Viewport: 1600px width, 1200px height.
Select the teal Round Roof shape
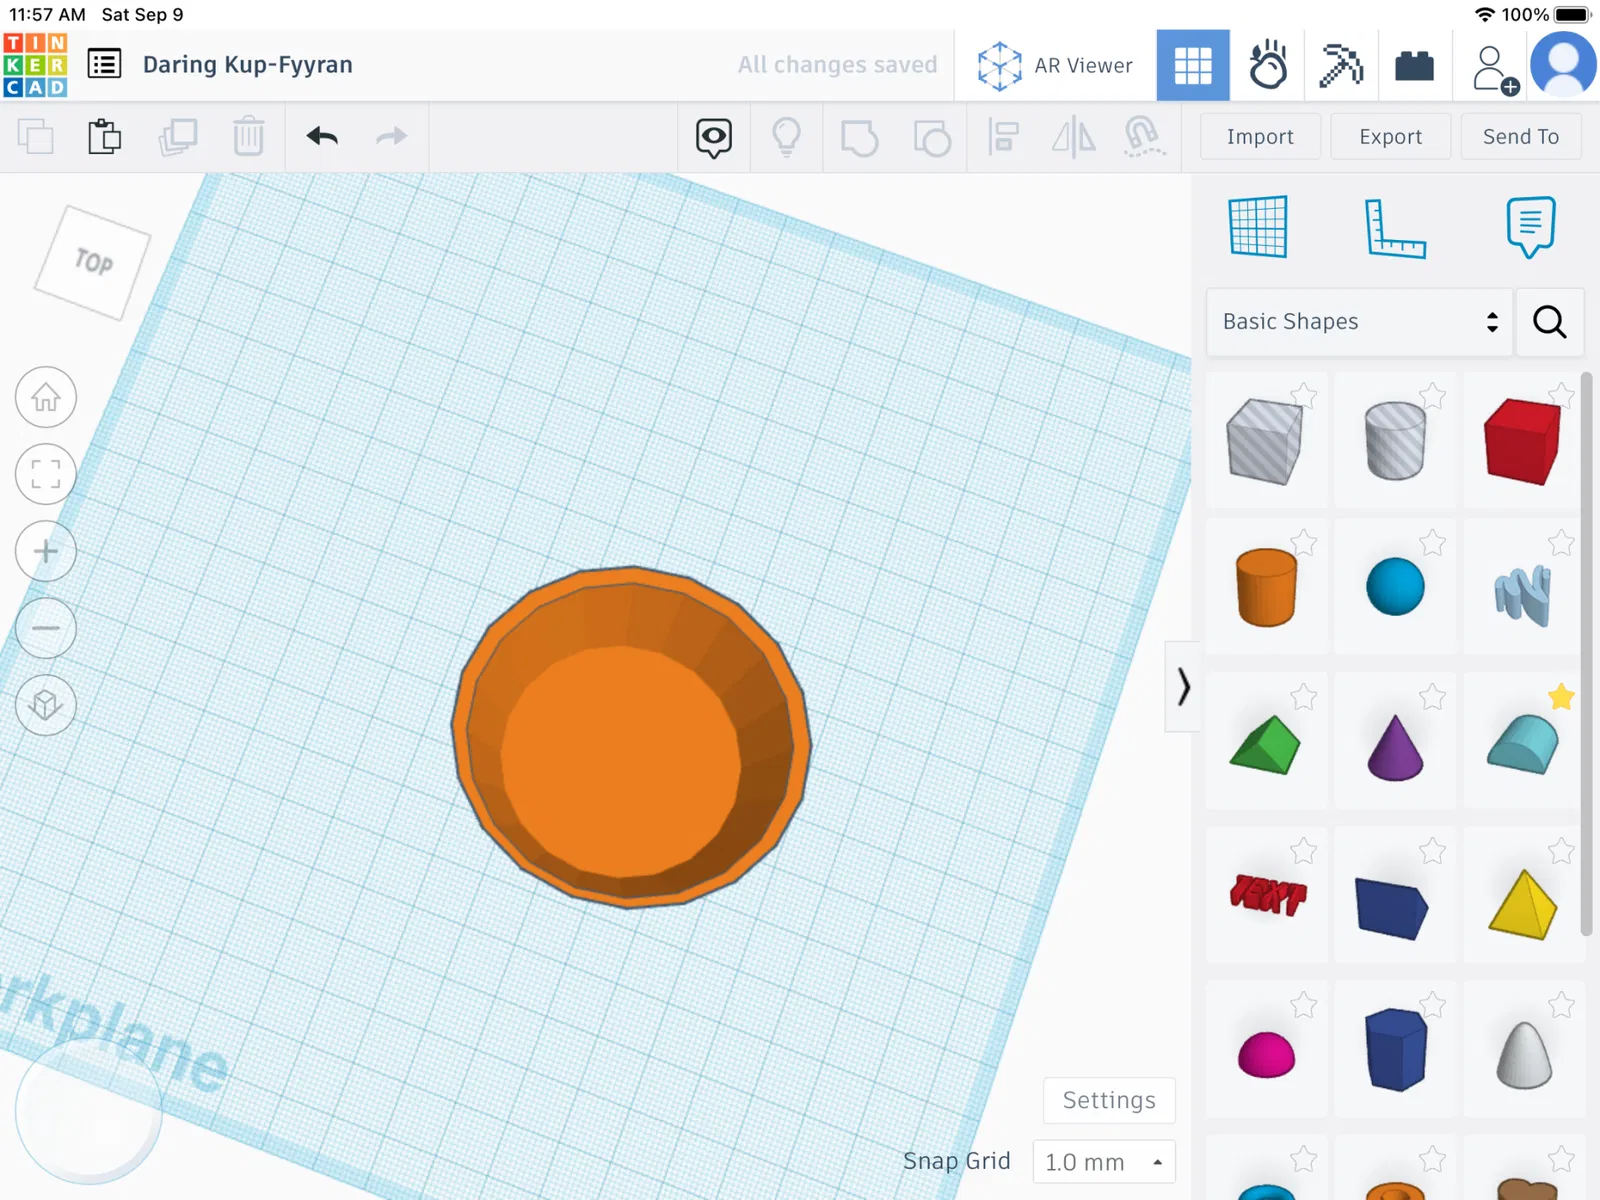pyautogui.click(x=1523, y=745)
